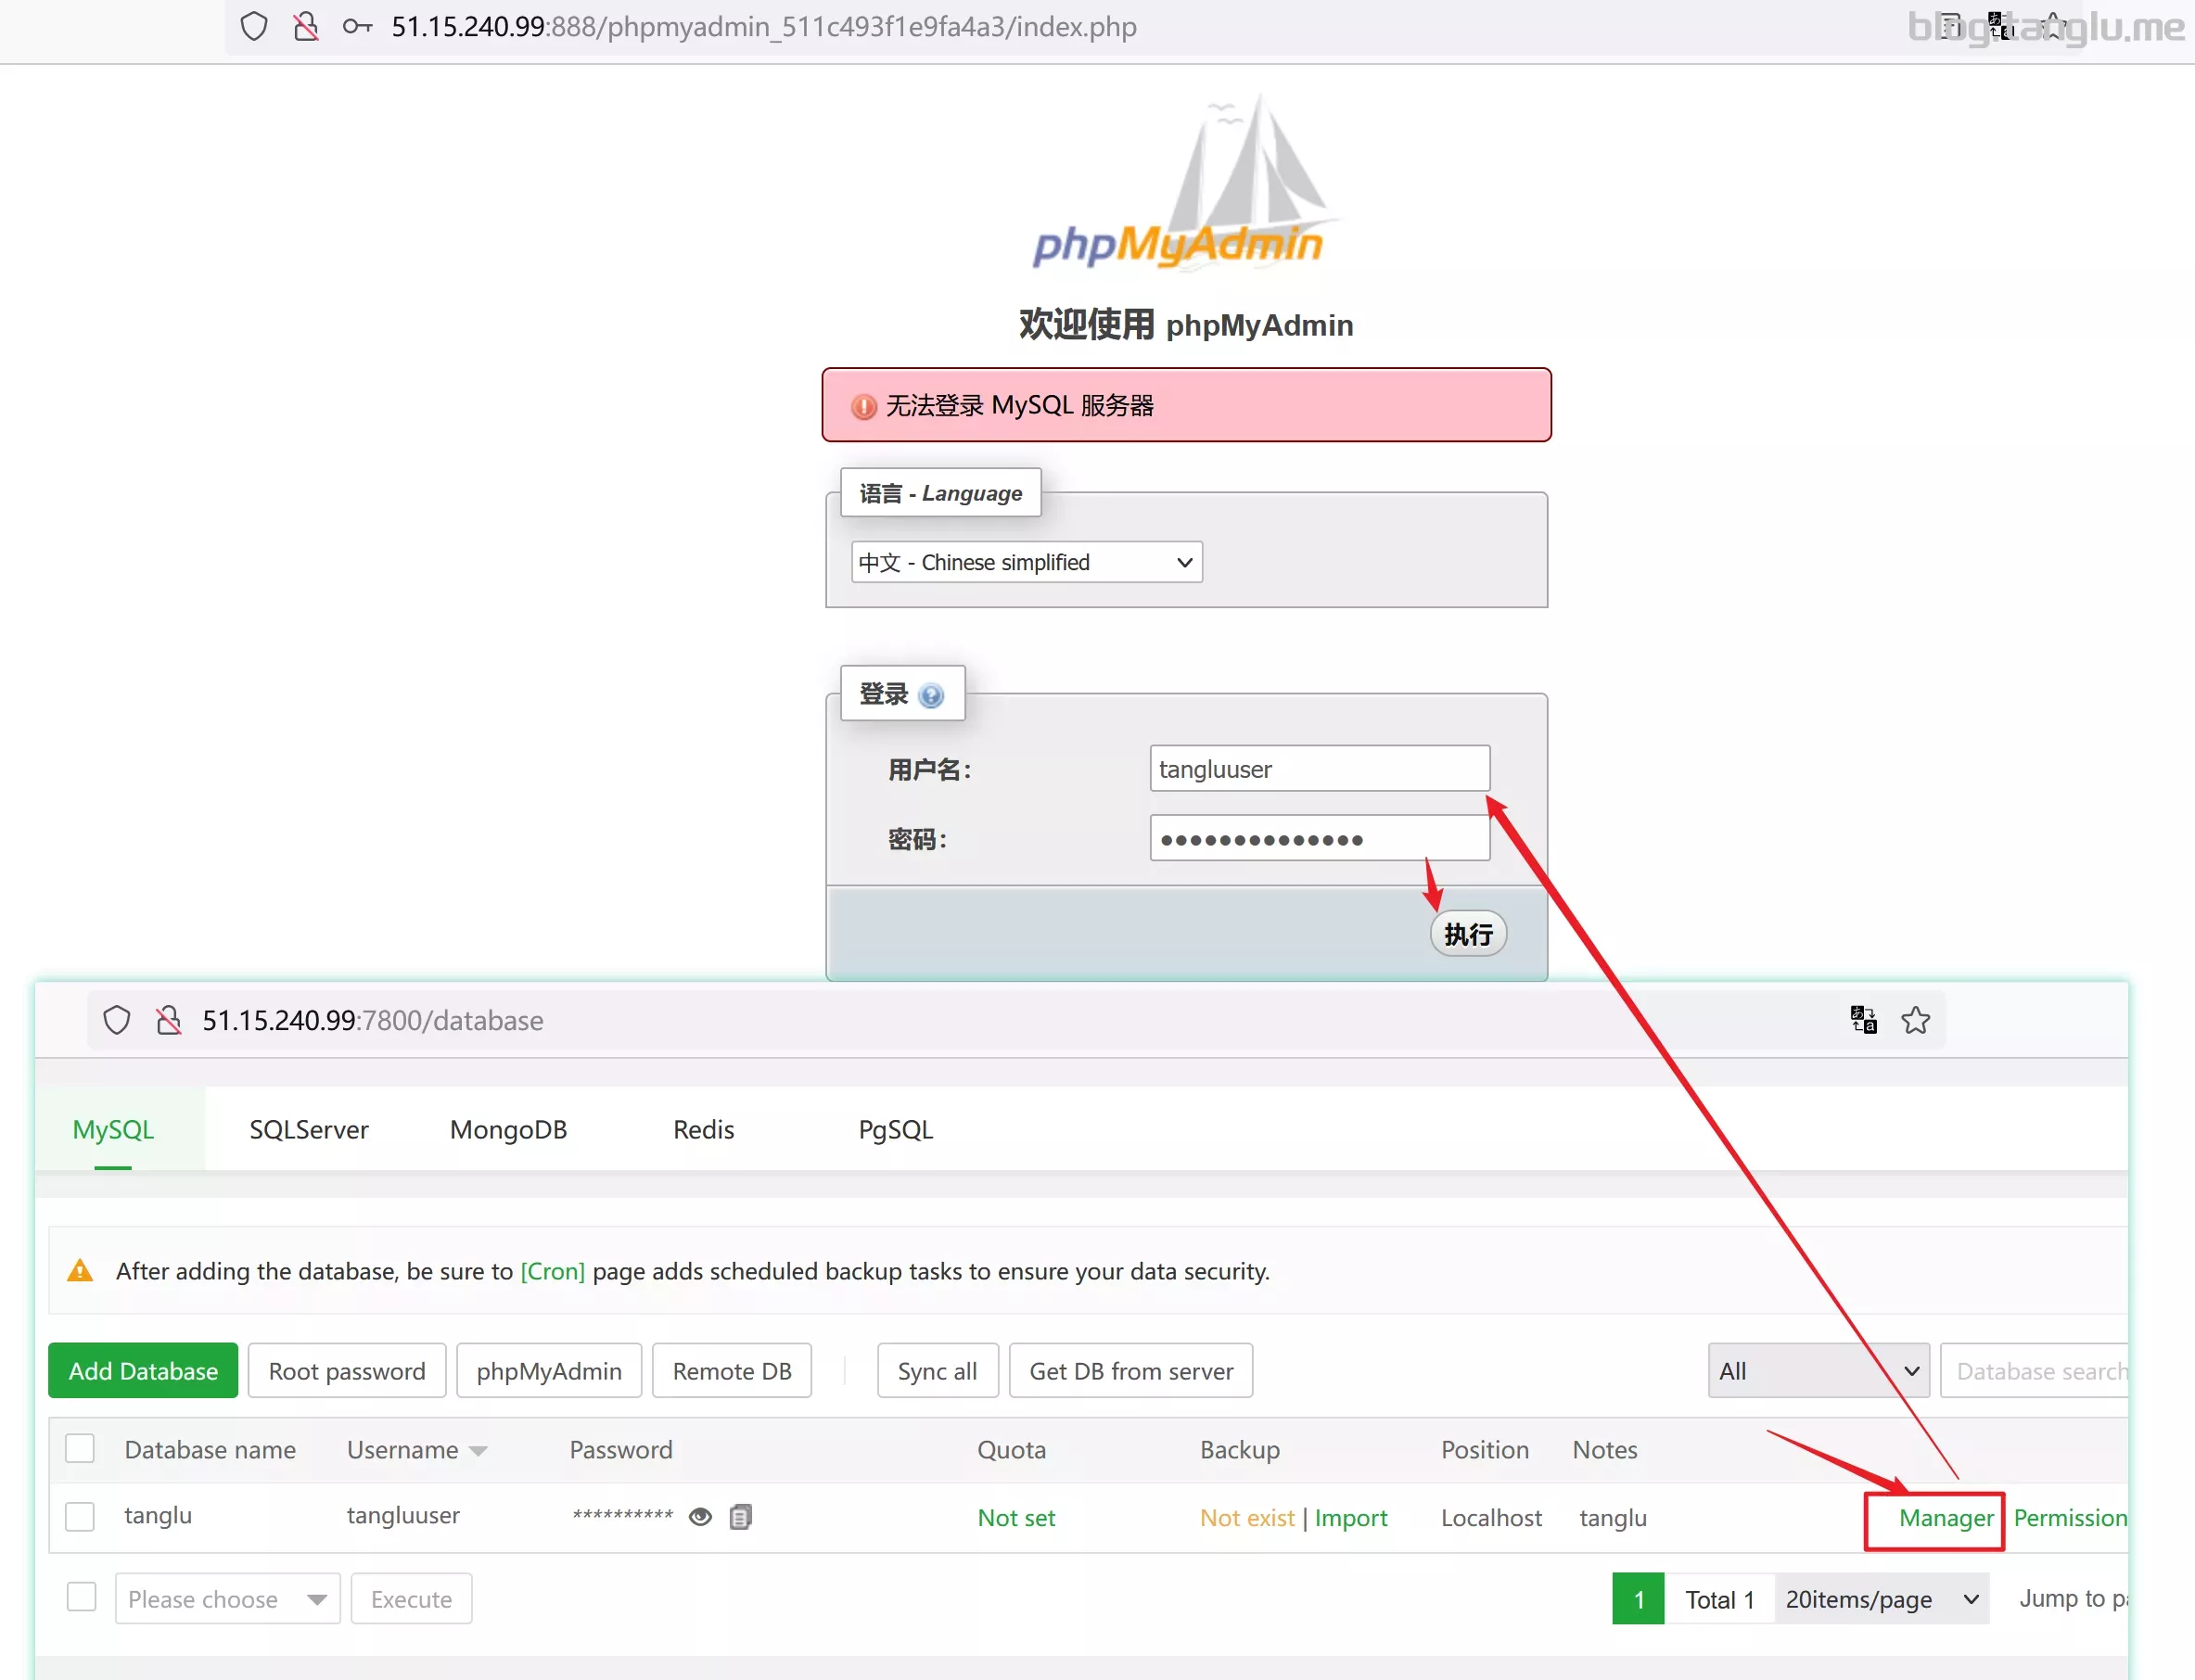The width and height of the screenshot is (2195, 1680).
Task: Tick the tanglu database row checkbox
Action: [80, 1516]
